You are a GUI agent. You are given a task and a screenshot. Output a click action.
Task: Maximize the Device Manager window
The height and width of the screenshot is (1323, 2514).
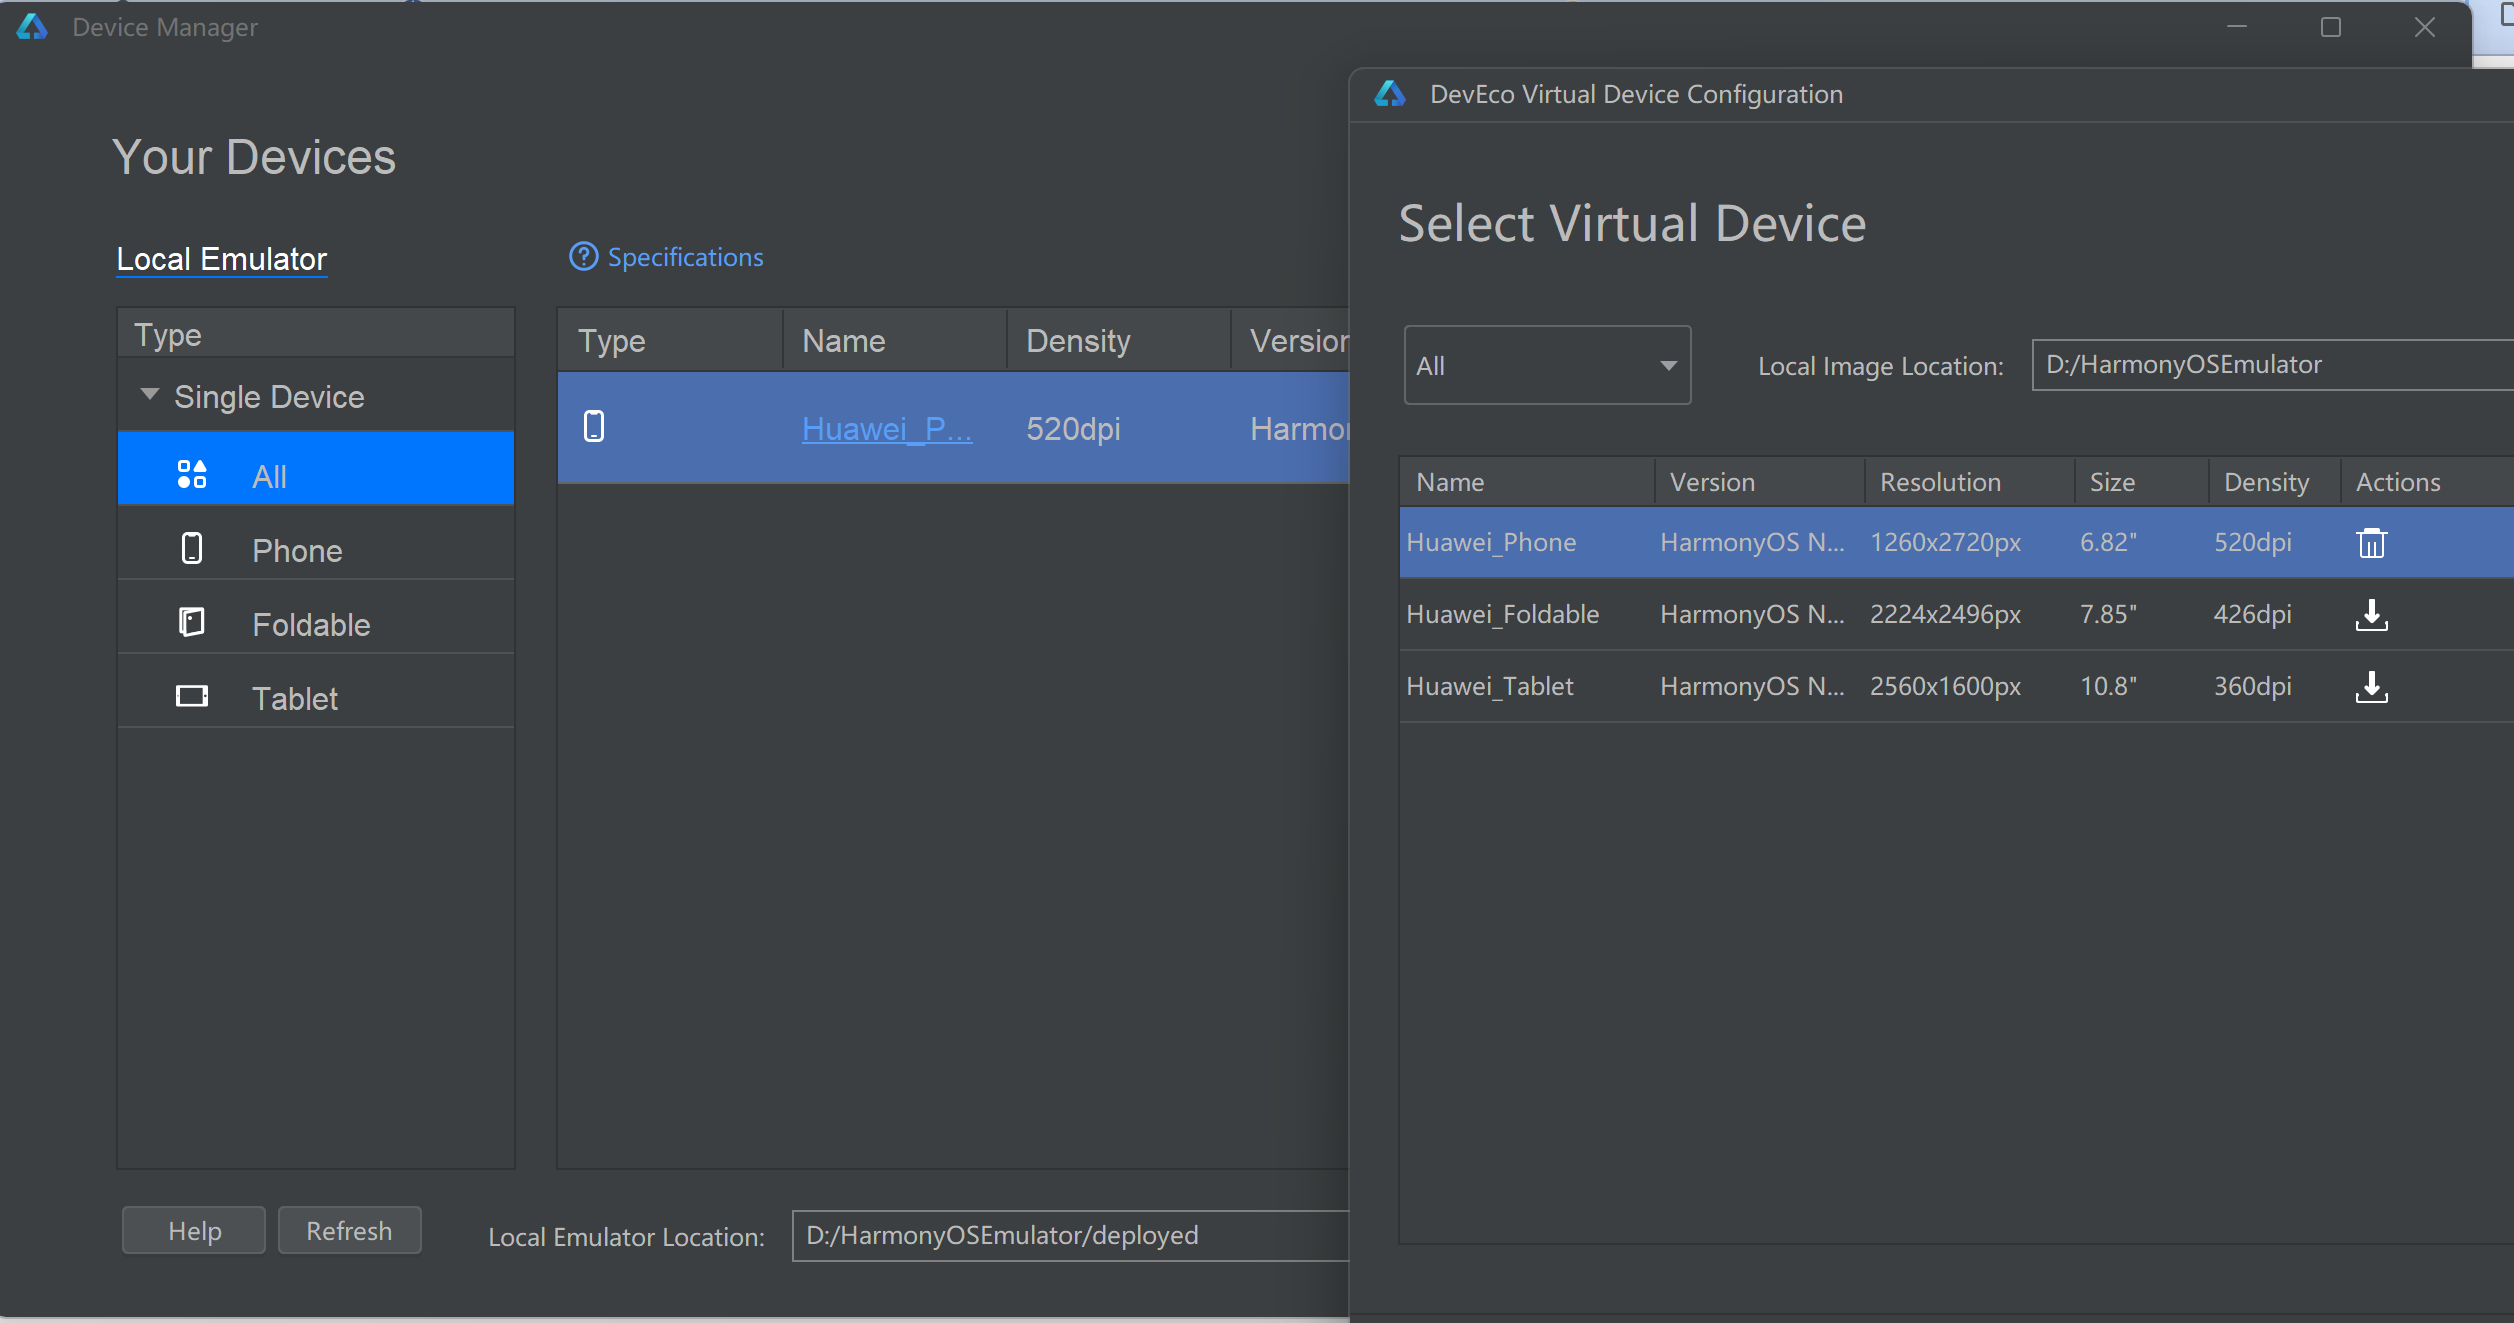click(x=2331, y=27)
